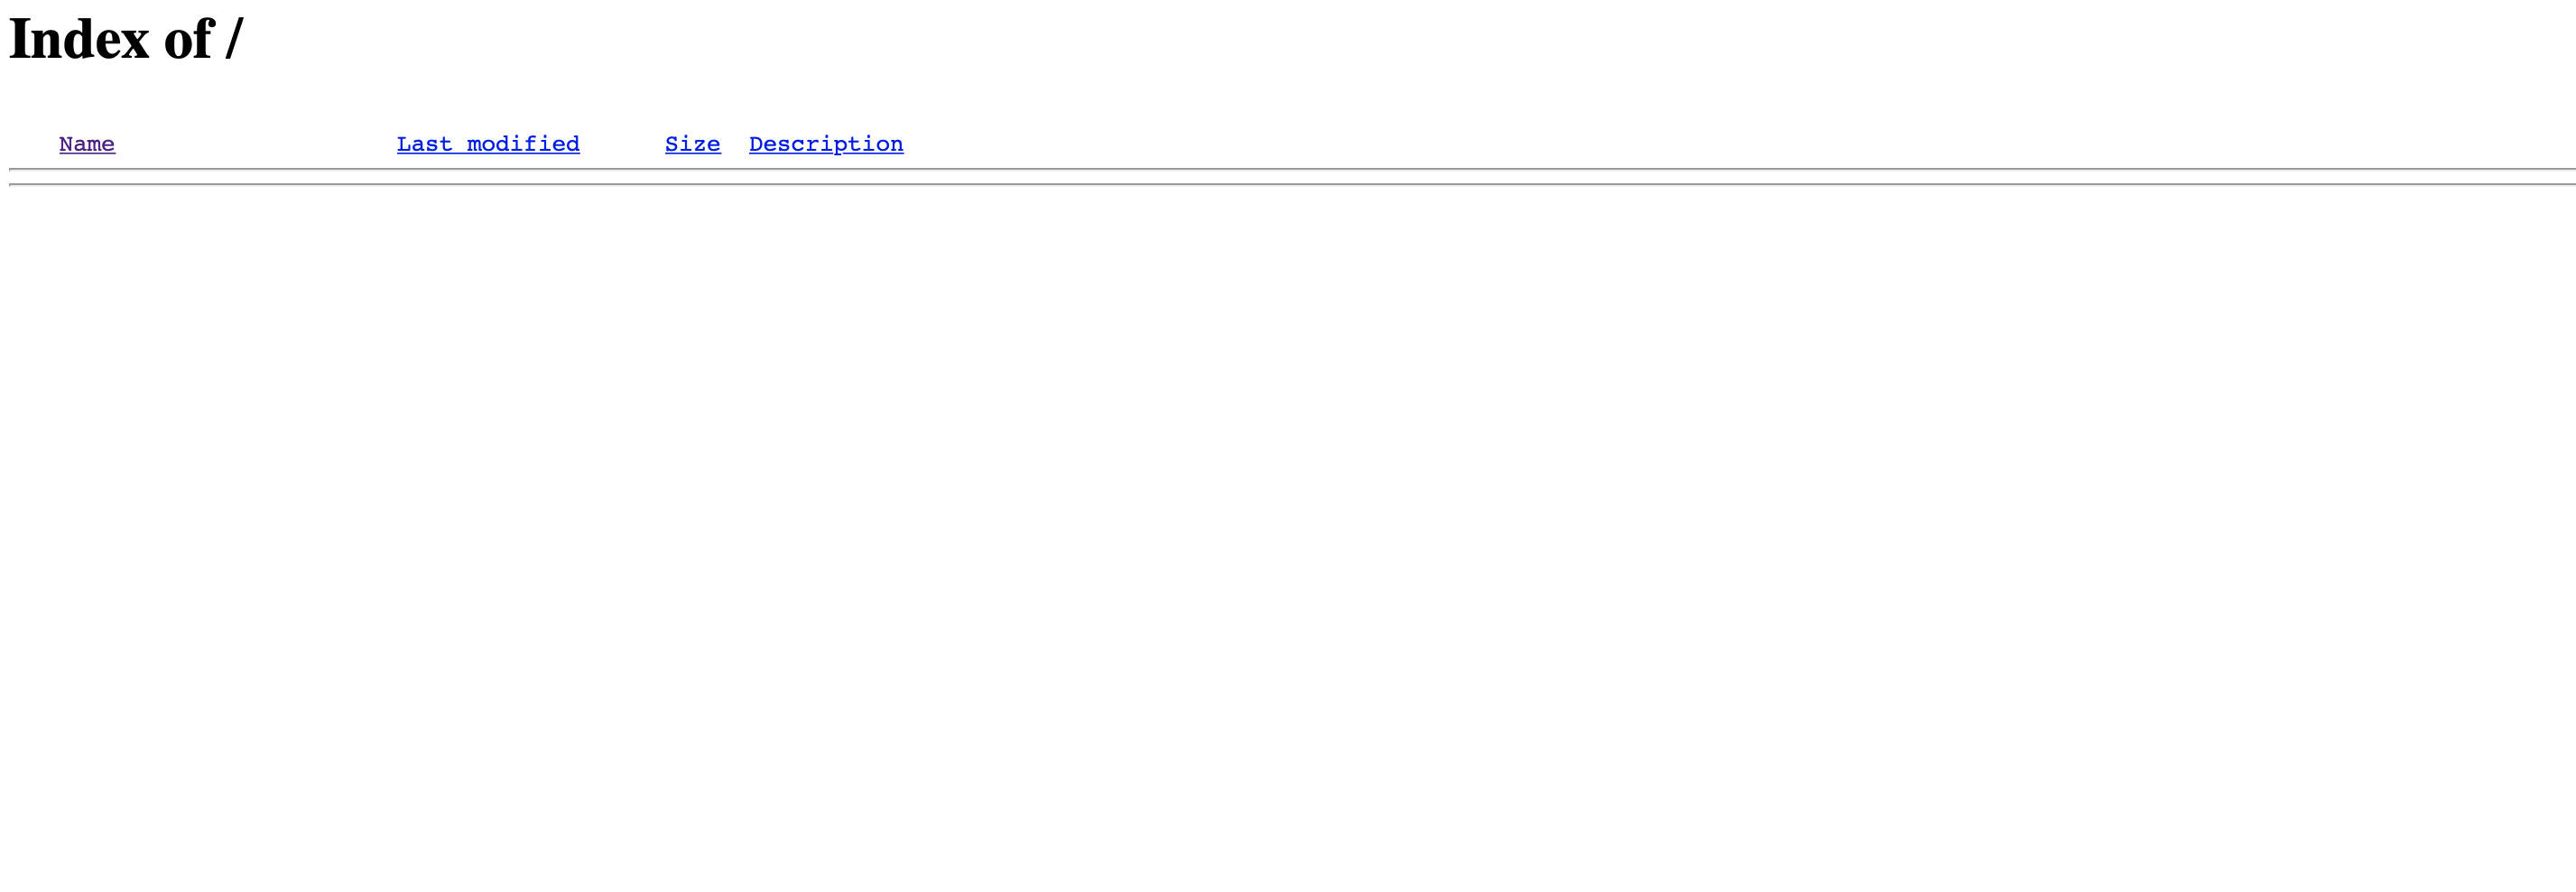Sort the directory listing by Size

tap(693, 144)
